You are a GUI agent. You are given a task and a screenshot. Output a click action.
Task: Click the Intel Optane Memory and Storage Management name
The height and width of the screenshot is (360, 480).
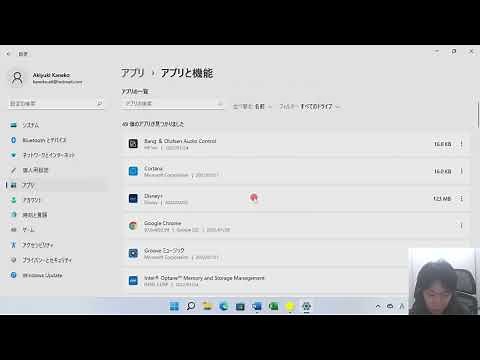pos(204,278)
